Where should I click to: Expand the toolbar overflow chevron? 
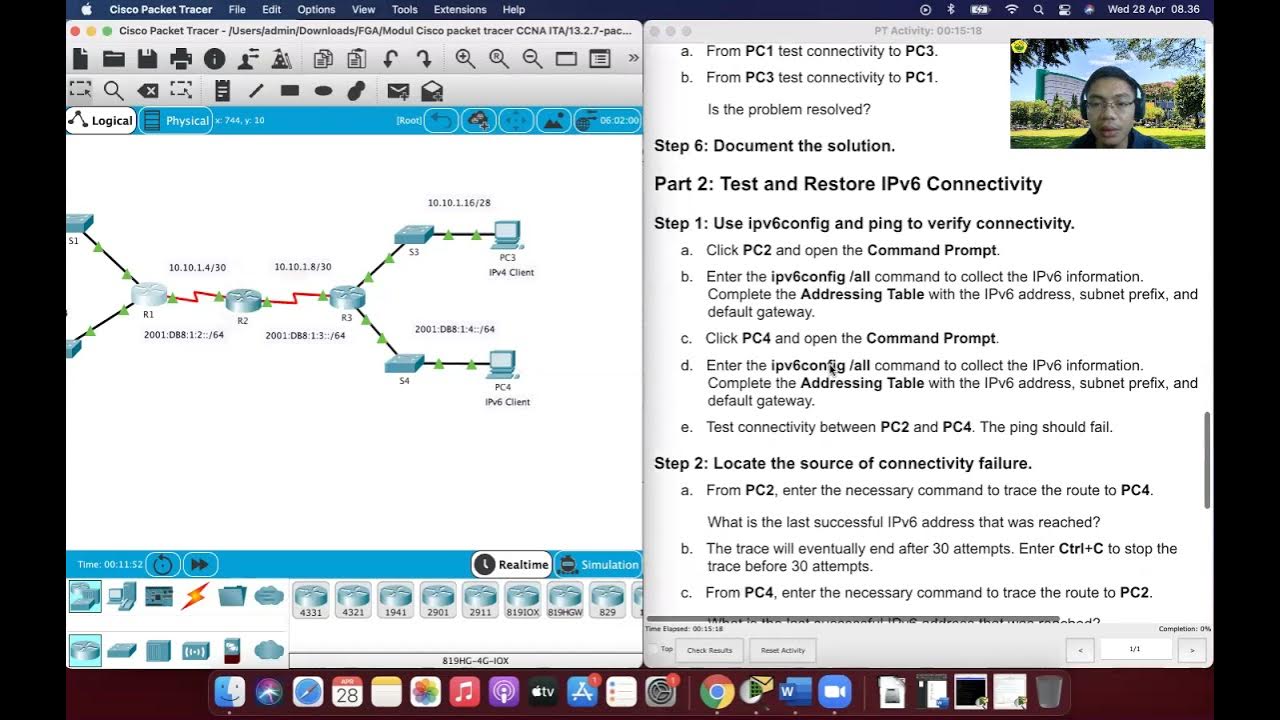(x=633, y=58)
